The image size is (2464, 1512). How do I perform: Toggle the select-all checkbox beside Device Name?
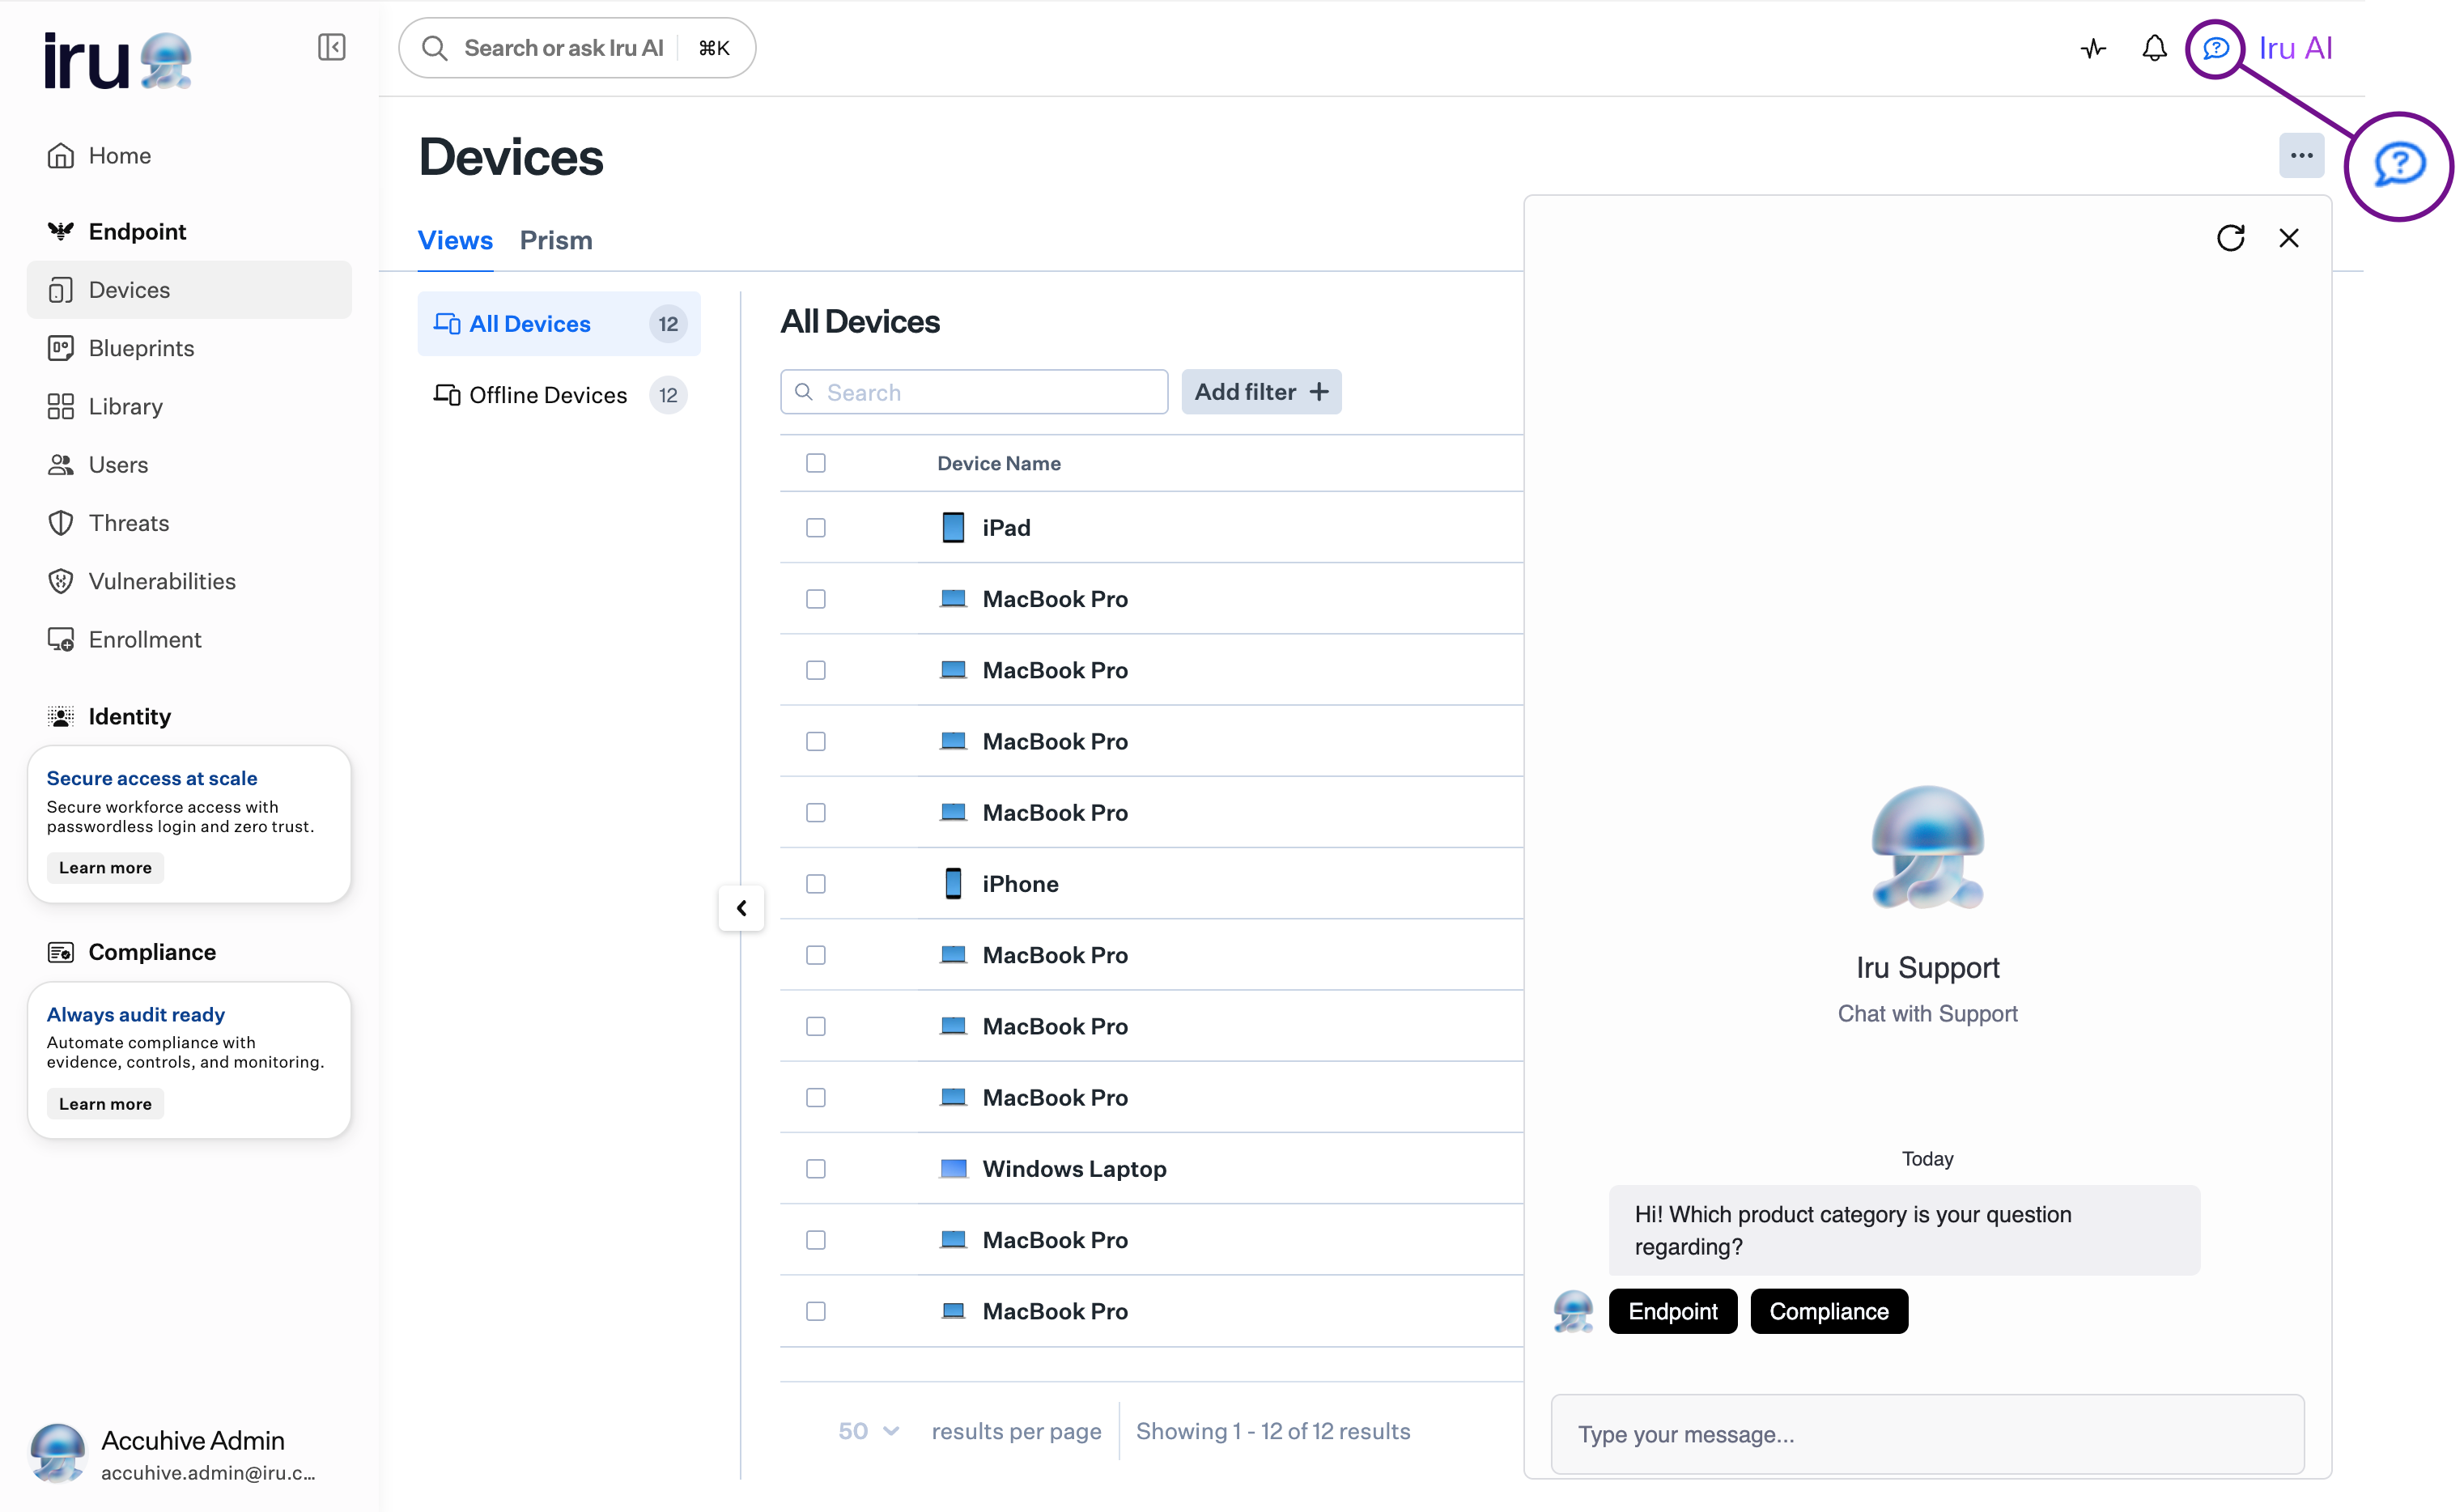(816, 463)
